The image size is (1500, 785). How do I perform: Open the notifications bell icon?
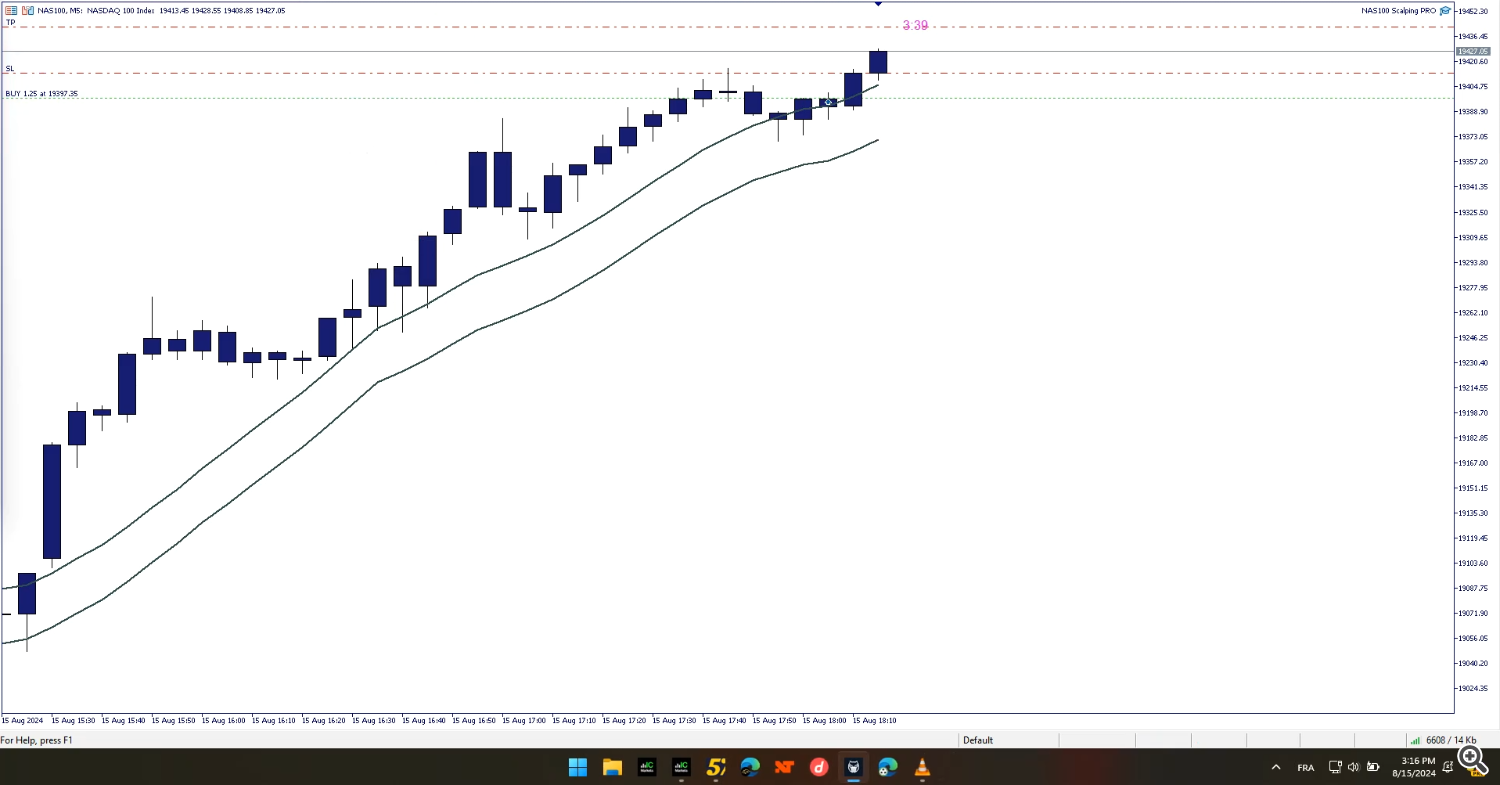click(1447, 767)
